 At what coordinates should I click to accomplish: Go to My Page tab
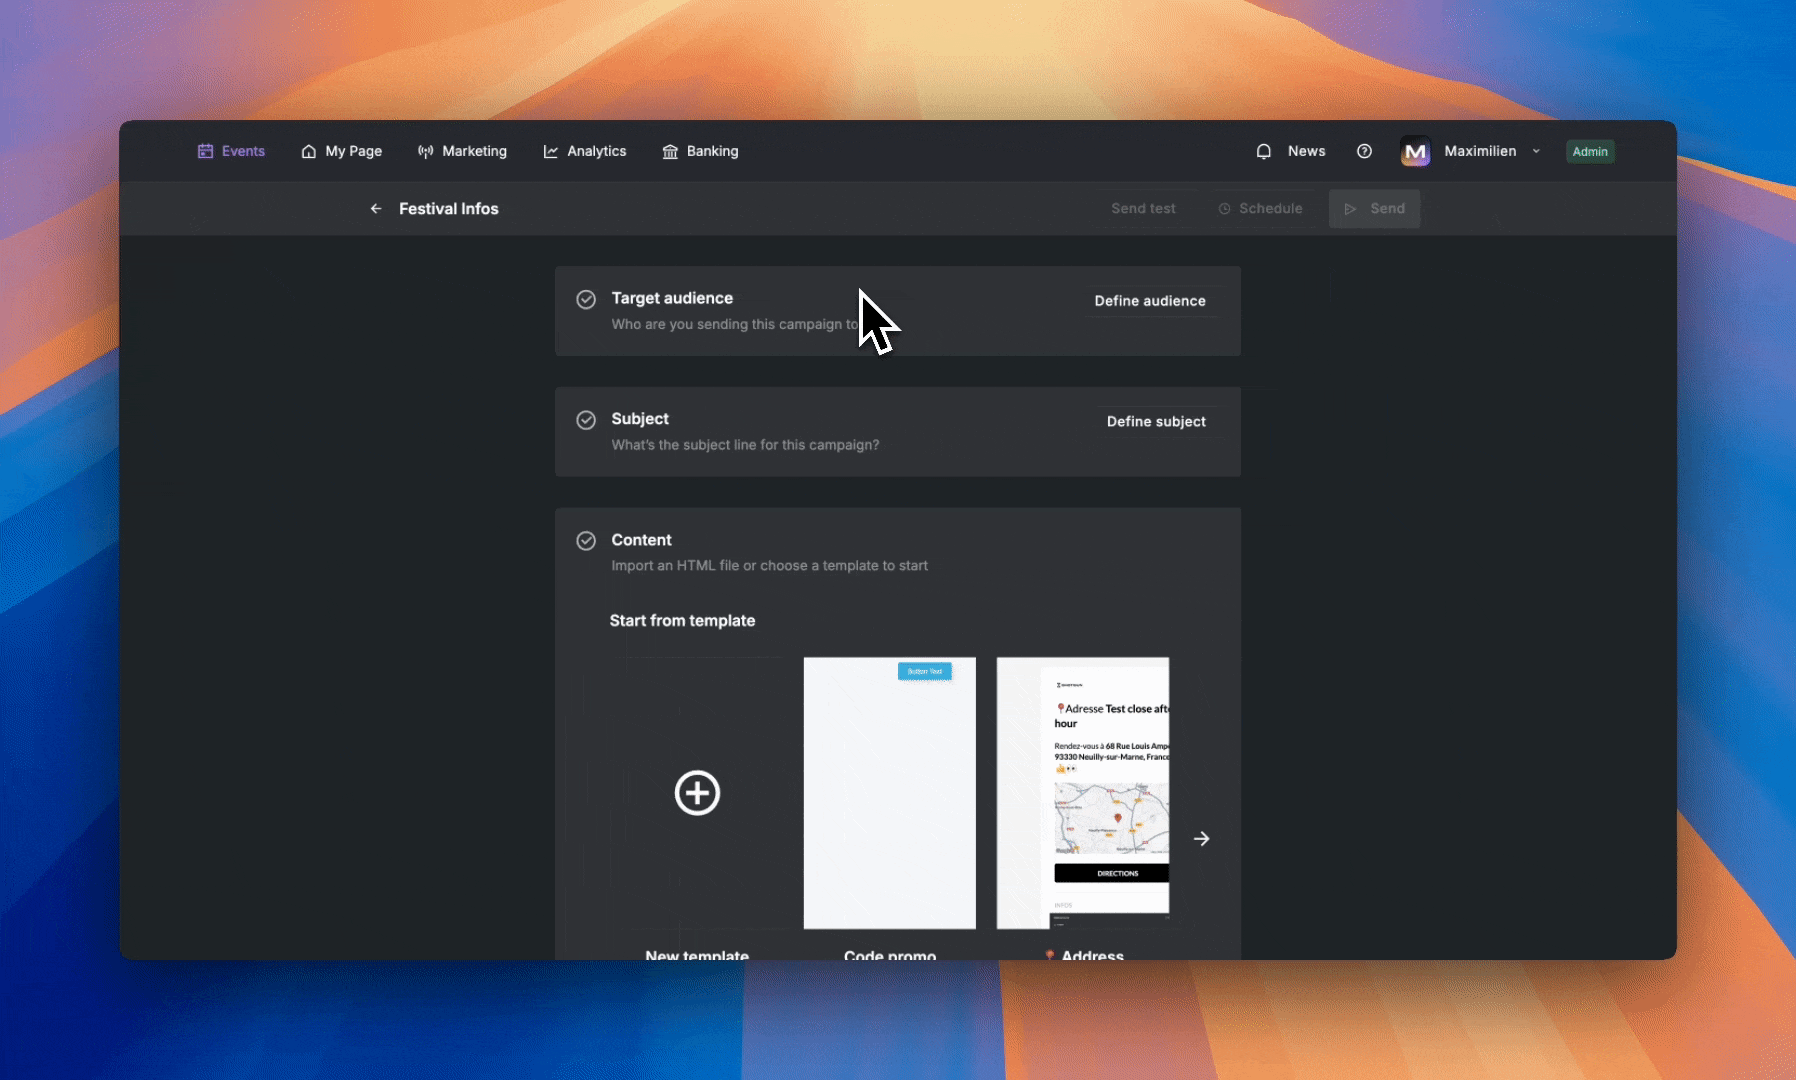pos(341,151)
